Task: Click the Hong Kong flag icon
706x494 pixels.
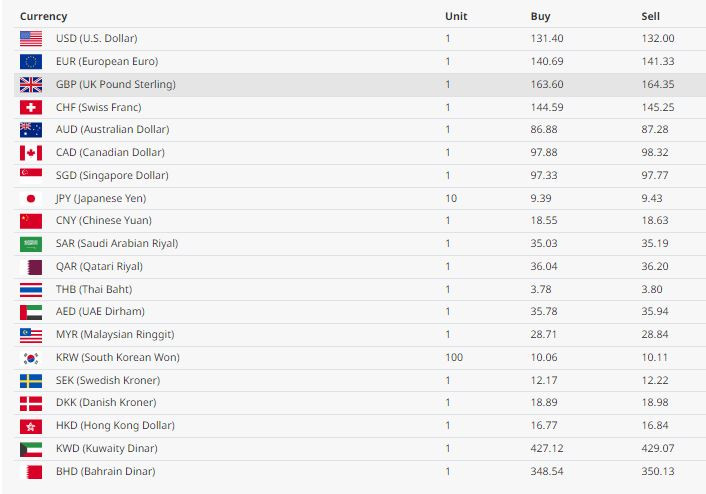Action: point(31,426)
